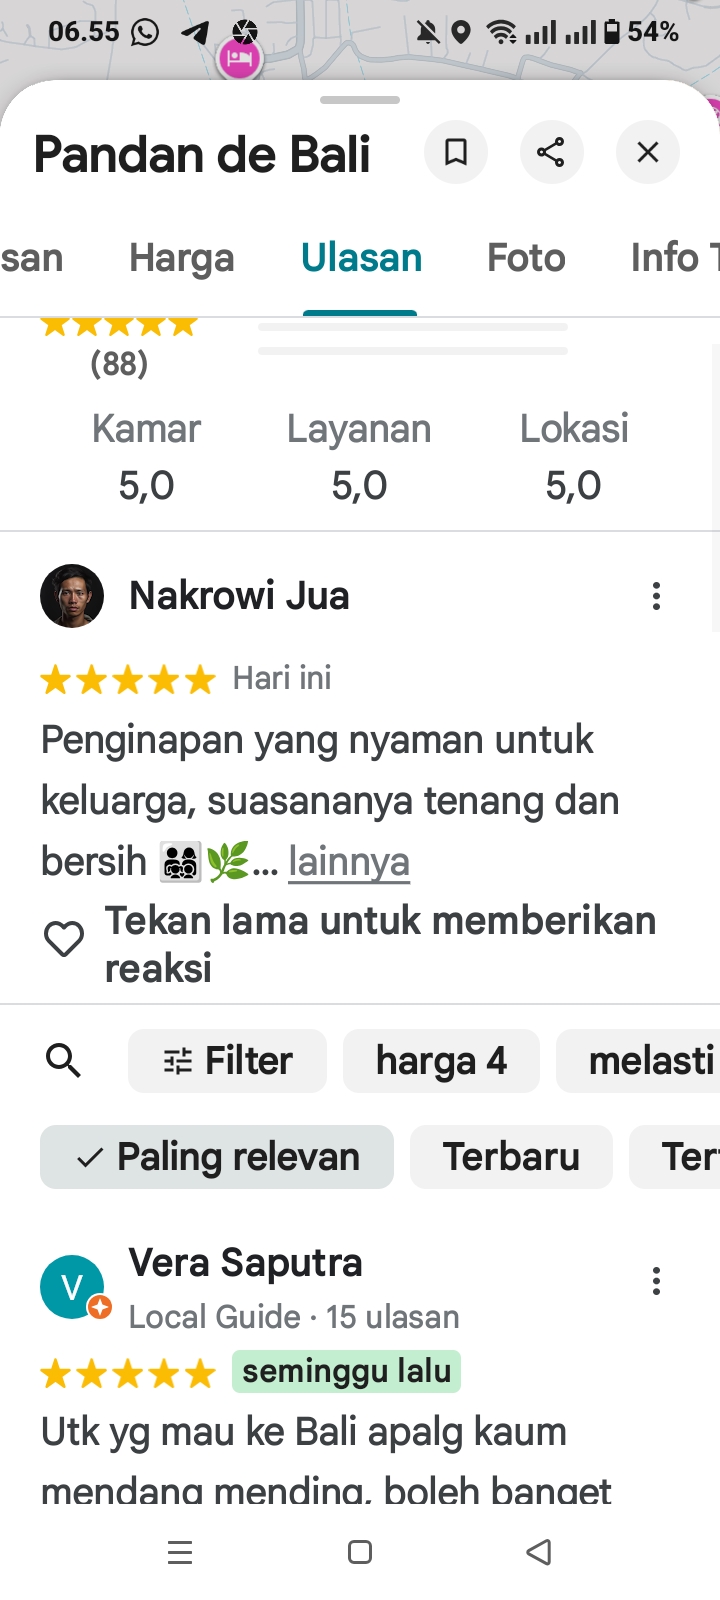Switch sorting to Terbaru
This screenshot has height=1600, width=720.
click(x=511, y=1157)
